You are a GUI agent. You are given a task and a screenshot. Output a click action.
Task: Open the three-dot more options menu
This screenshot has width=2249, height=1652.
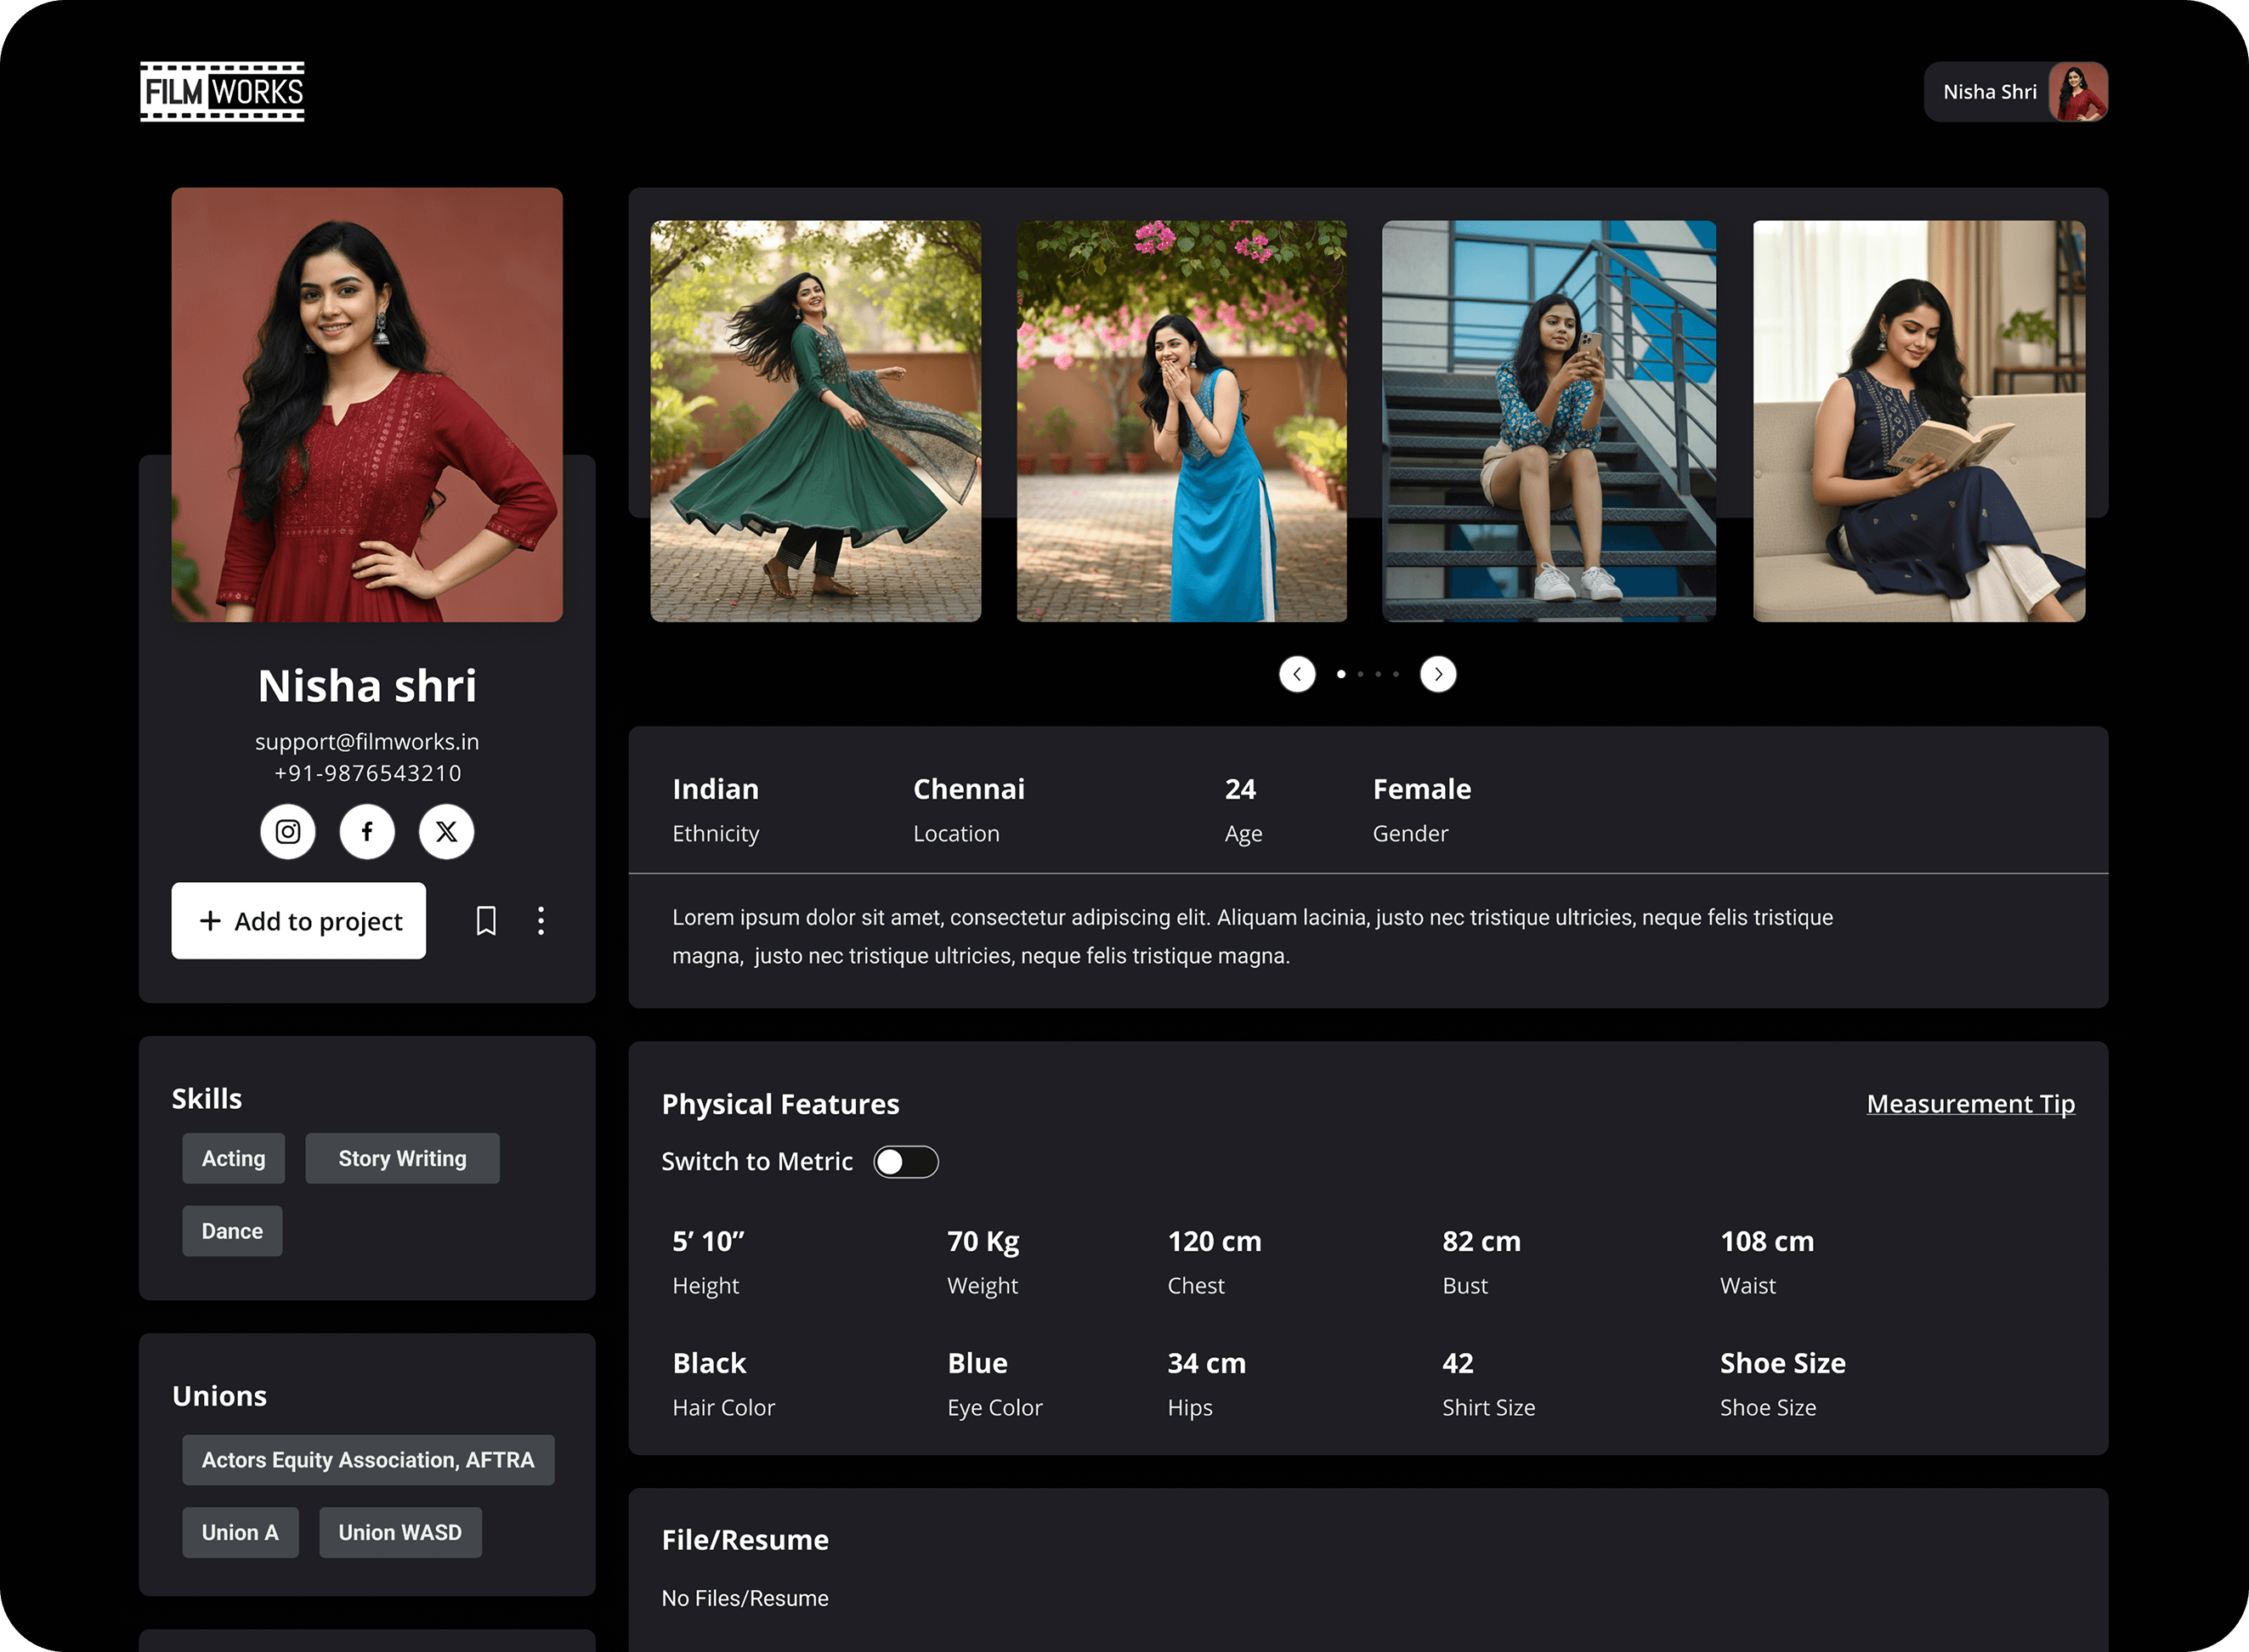(x=541, y=920)
